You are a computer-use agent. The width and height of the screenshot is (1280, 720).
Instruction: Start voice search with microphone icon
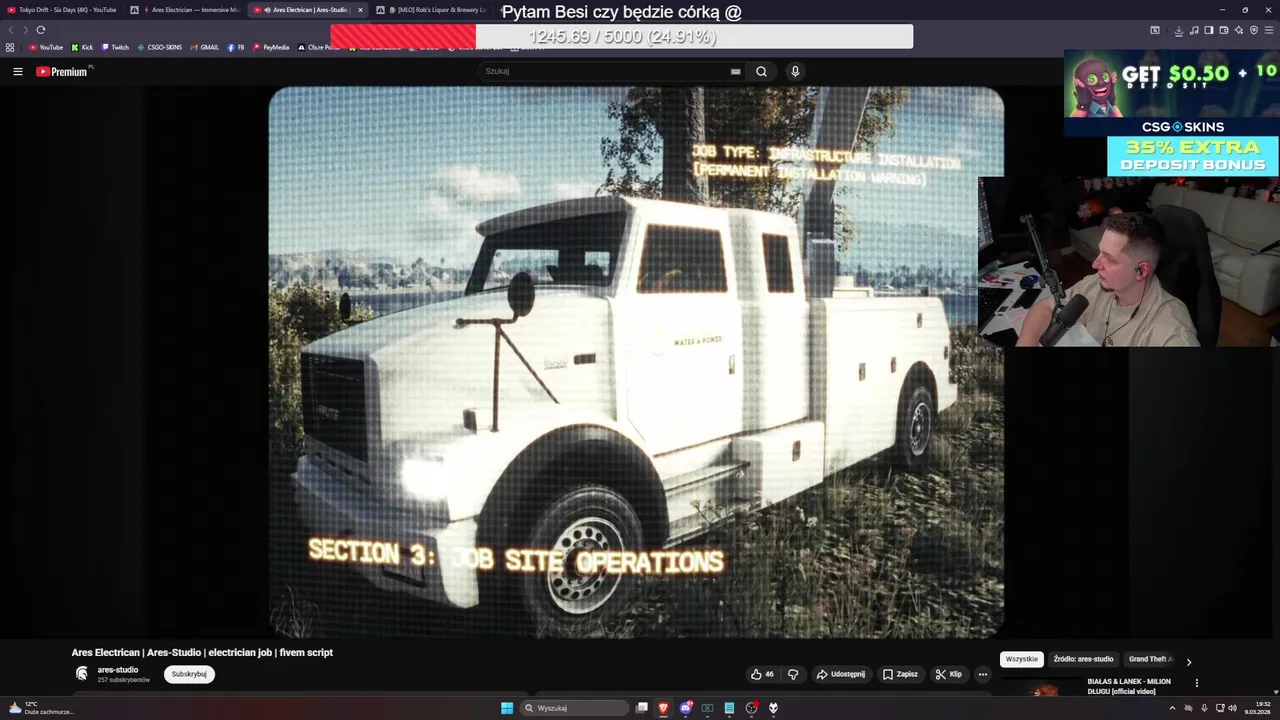[x=795, y=71]
